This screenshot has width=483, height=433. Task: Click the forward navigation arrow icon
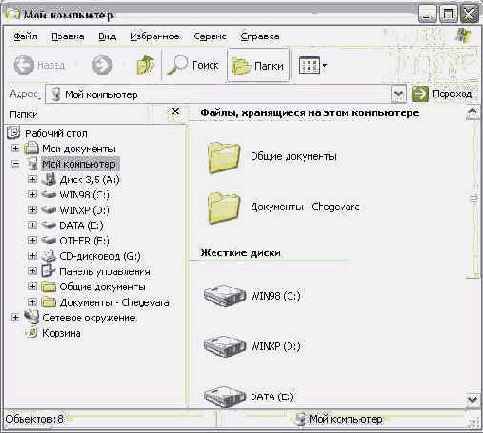click(x=102, y=65)
